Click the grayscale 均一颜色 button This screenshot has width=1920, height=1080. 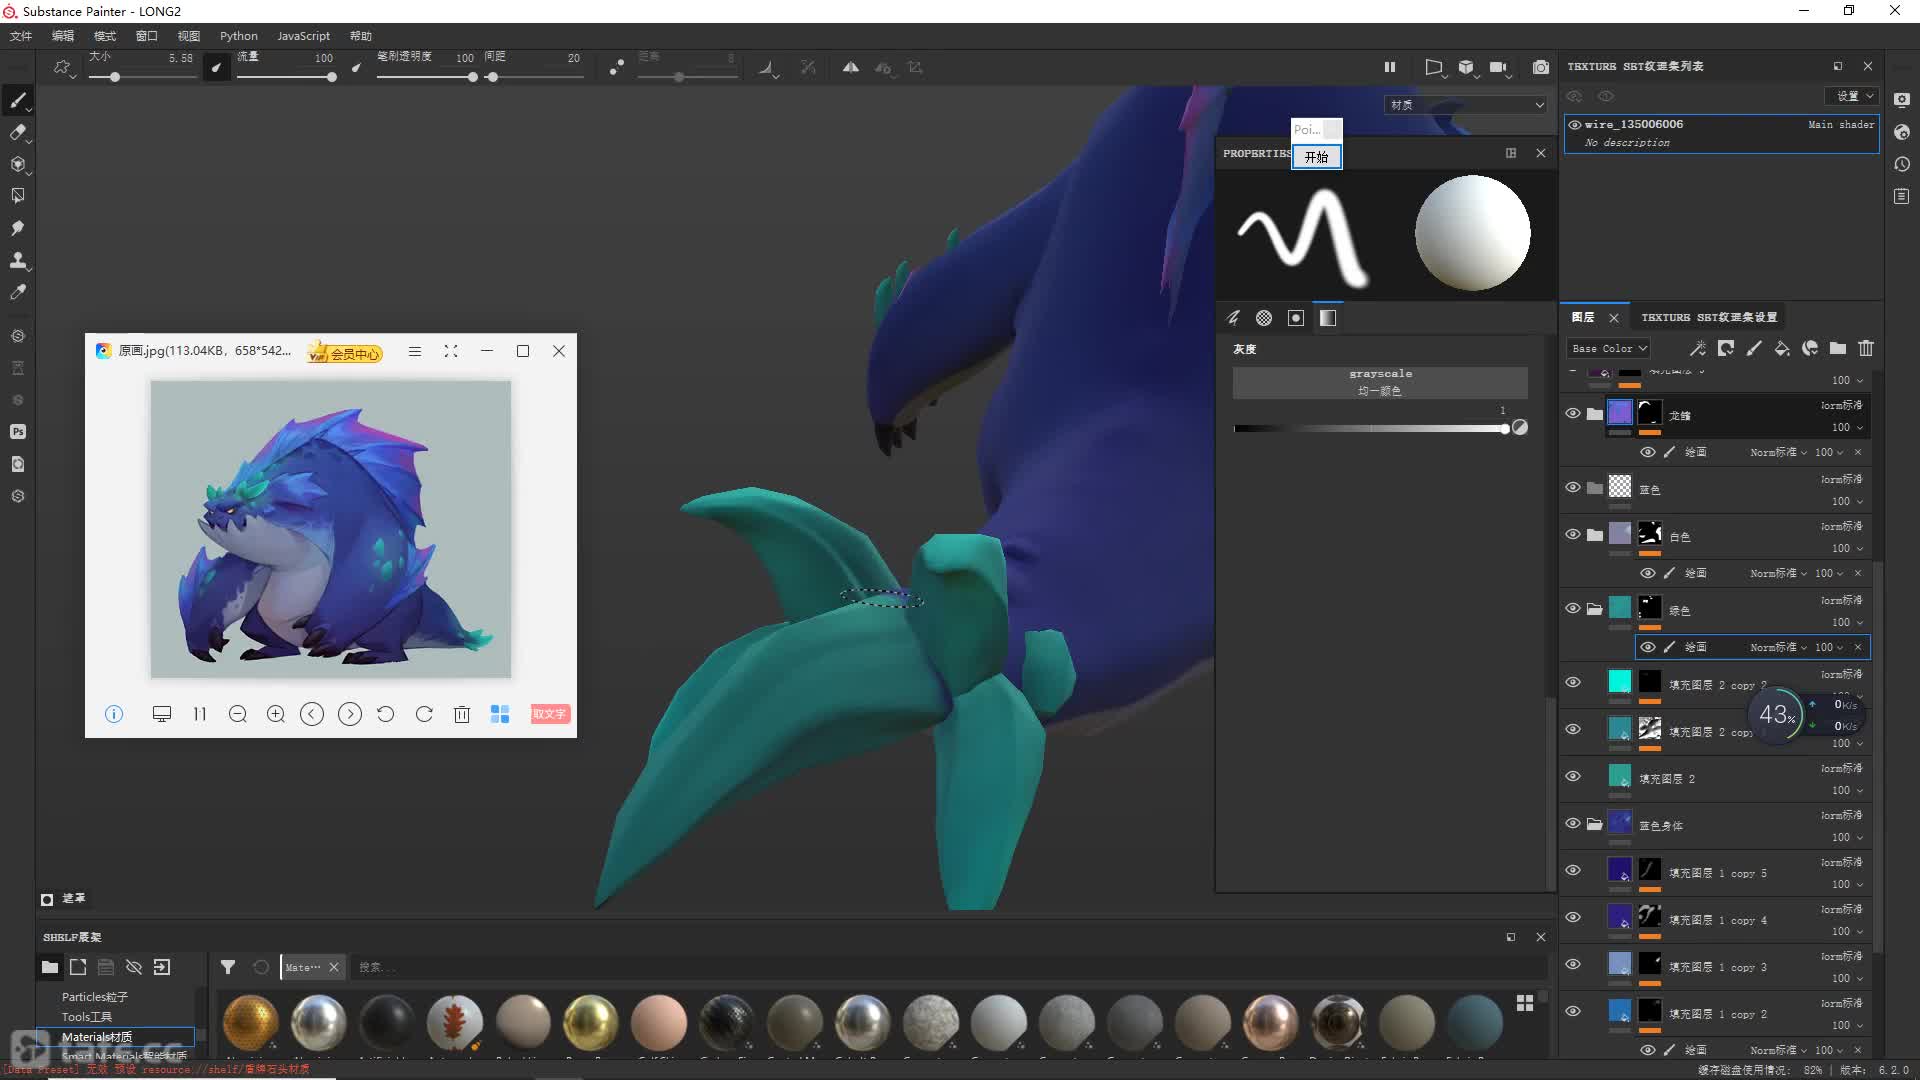pyautogui.click(x=1380, y=382)
